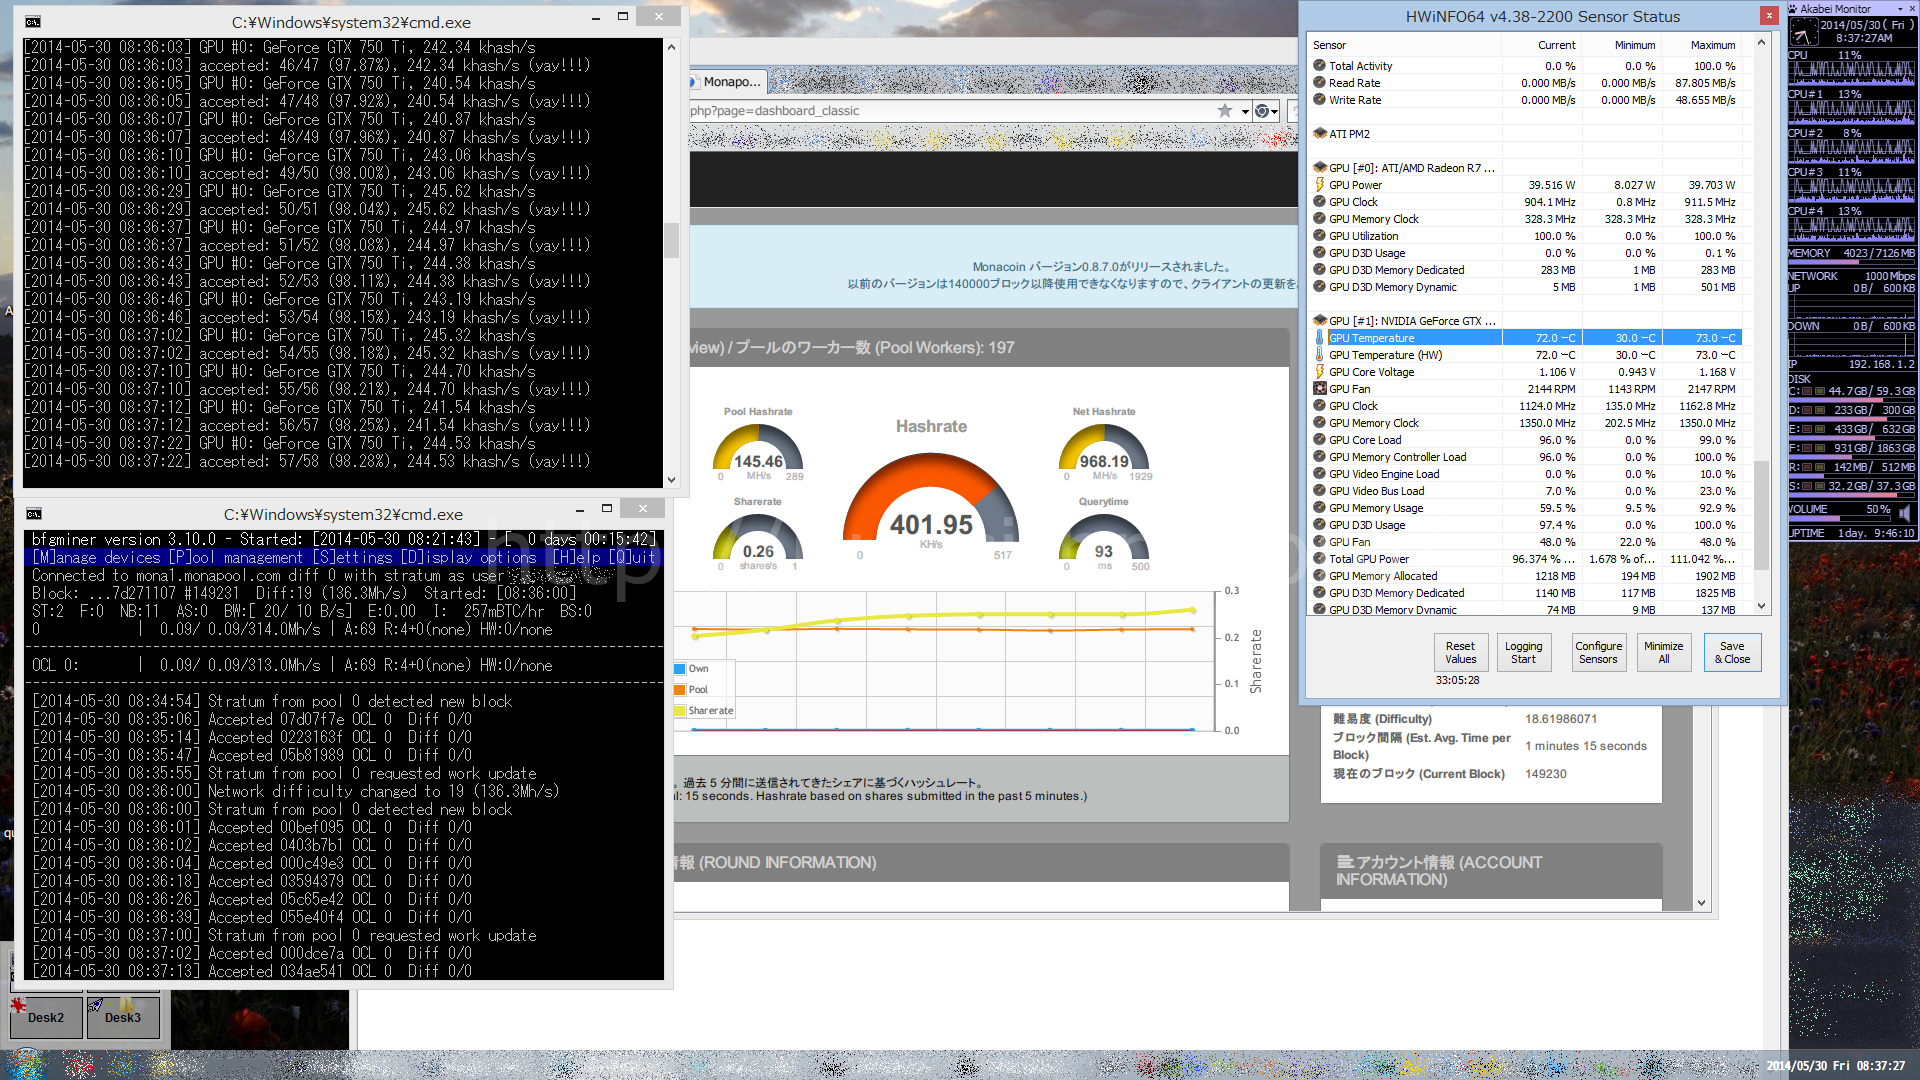Open the Desk2 desktop thumbnail
The image size is (1920, 1080).
pyautogui.click(x=46, y=1017)
